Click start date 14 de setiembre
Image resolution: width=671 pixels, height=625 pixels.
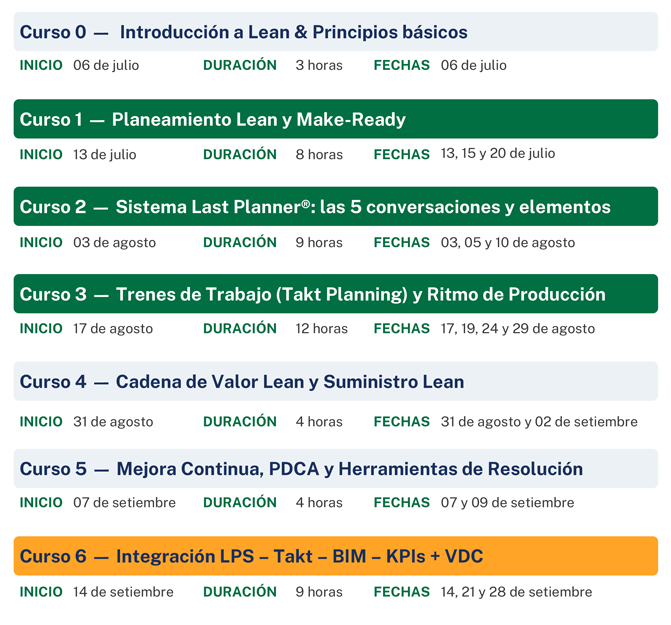click(x=123, y=592)
